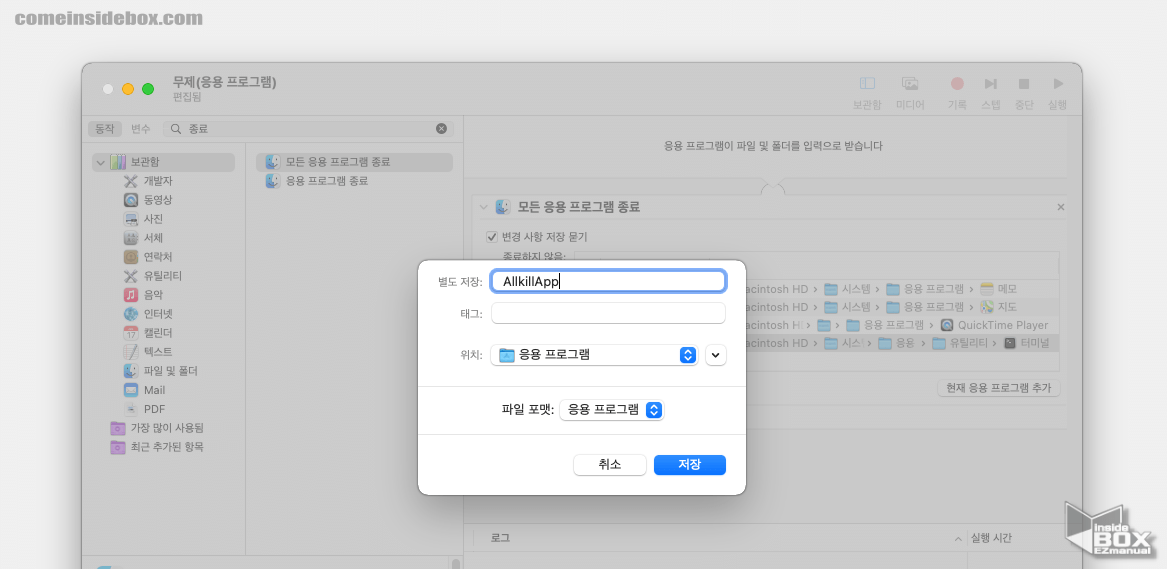Click the 보관함 toolbar icon
This screenshot has width=1167, height=569.
pyautogui.click(x=867, y=83)
